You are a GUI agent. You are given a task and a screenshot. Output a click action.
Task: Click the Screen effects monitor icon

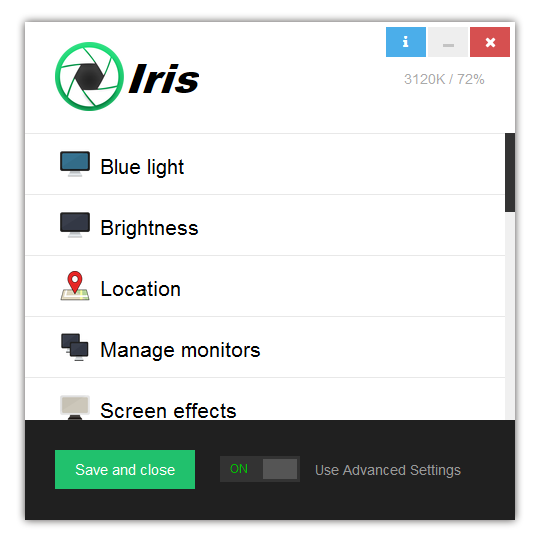point(75,407)
